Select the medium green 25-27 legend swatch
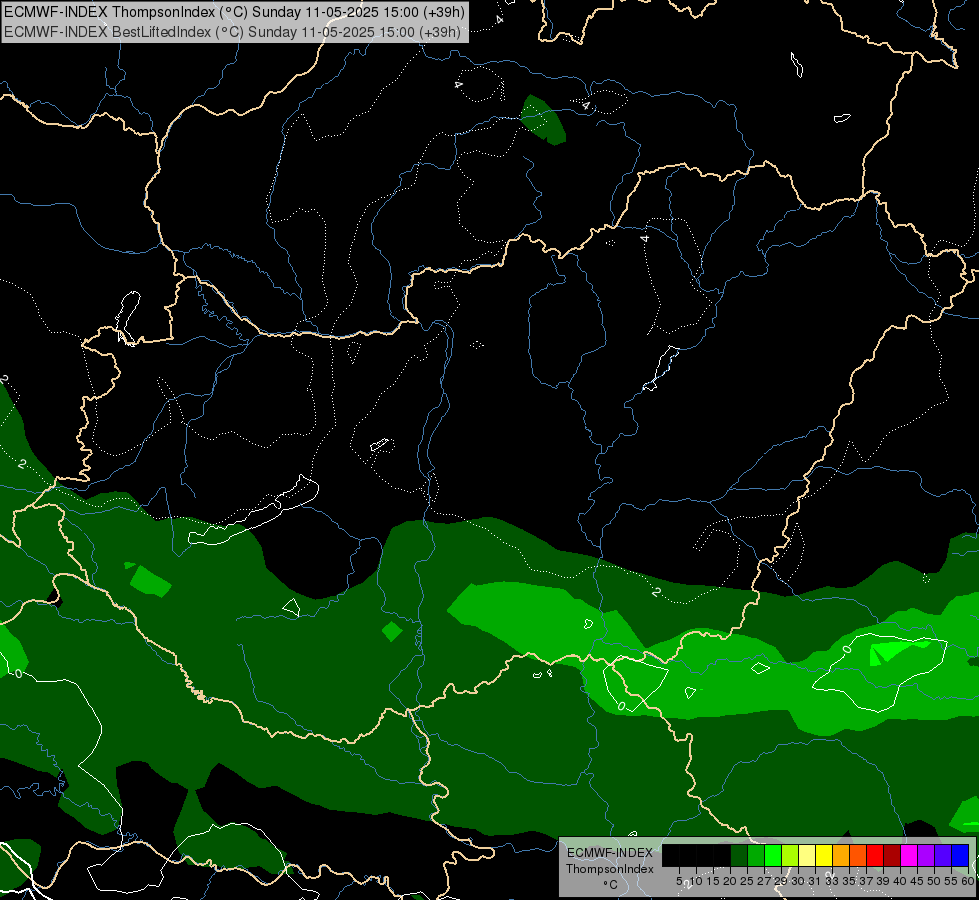Image resolution: width=979 pixels, height=900 pixels. [x=756, y=855]
